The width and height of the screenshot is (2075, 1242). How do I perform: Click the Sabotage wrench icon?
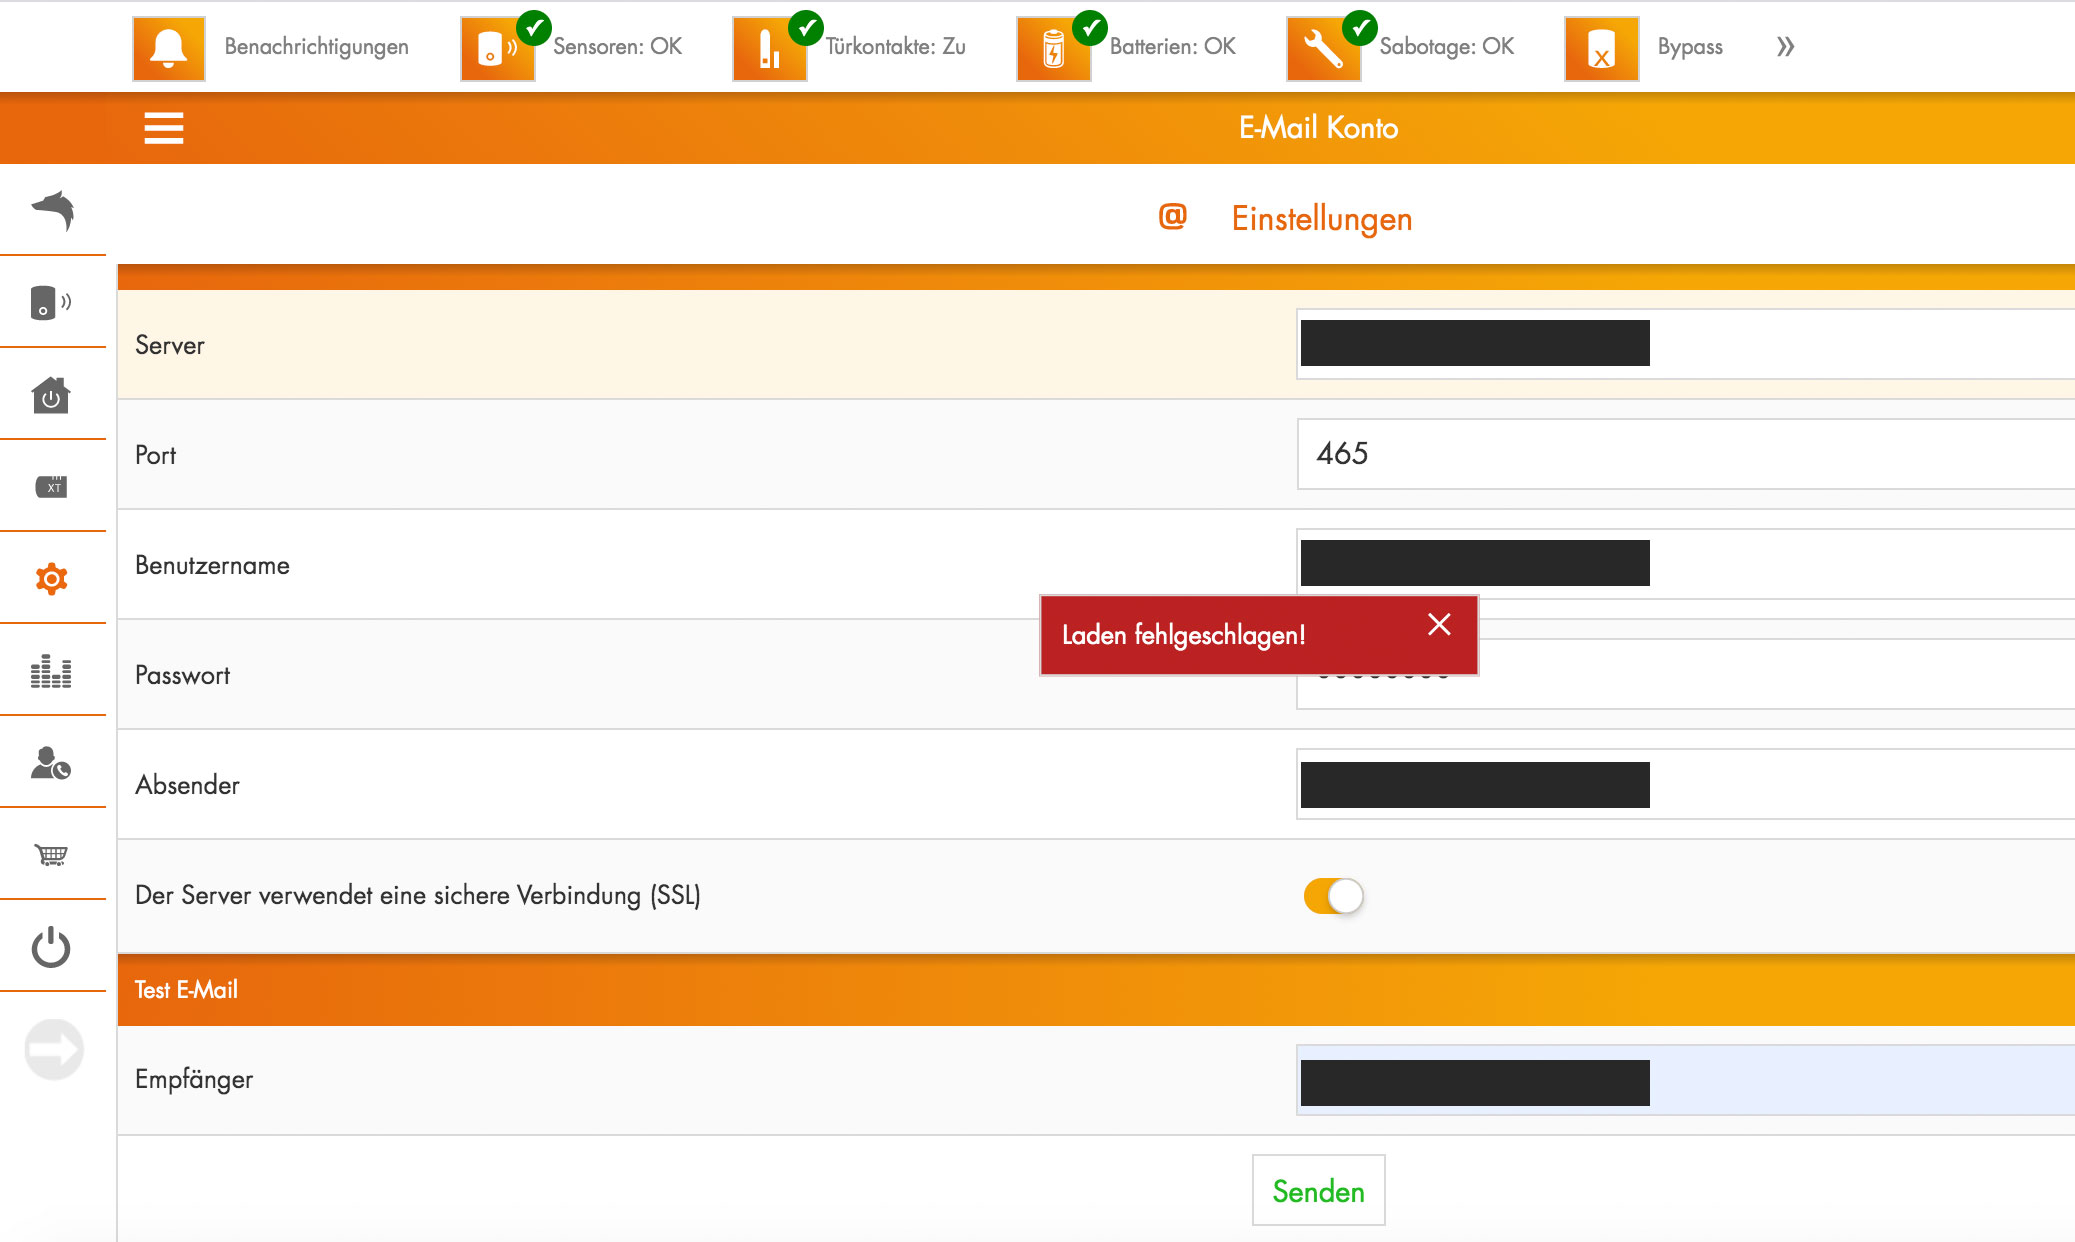pos(1323,48)
